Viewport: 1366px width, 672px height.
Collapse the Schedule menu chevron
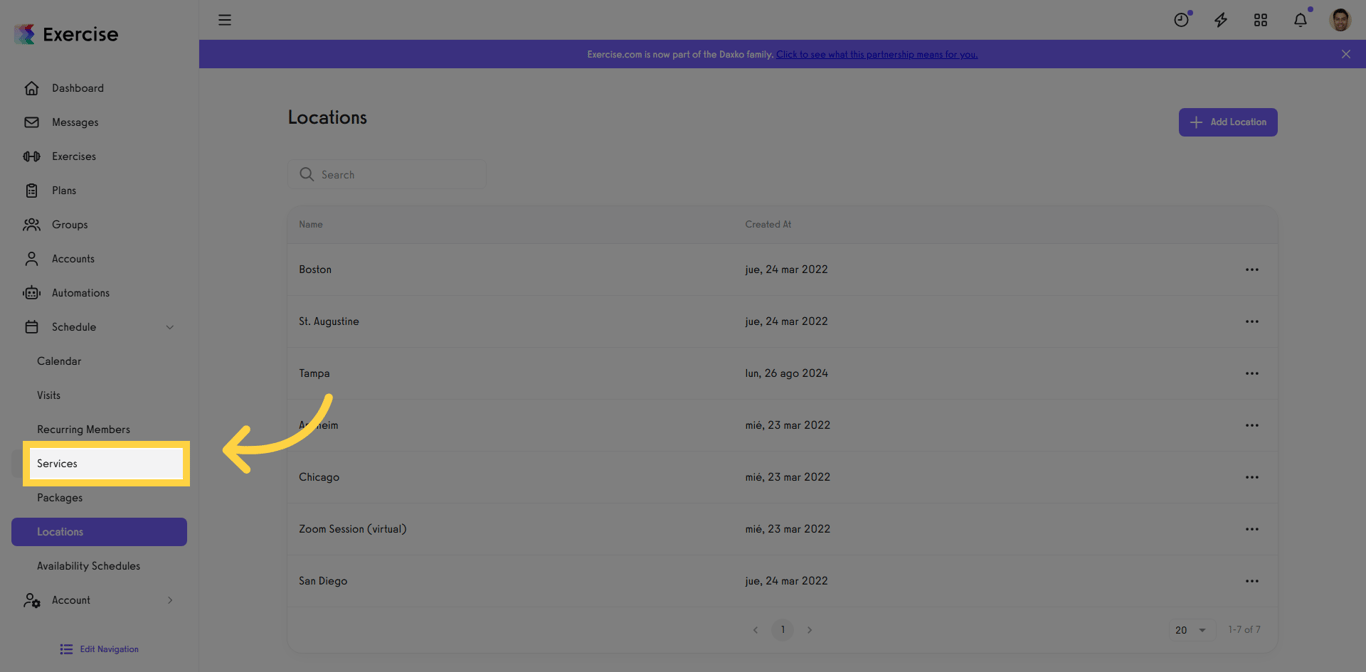(170, 327)
